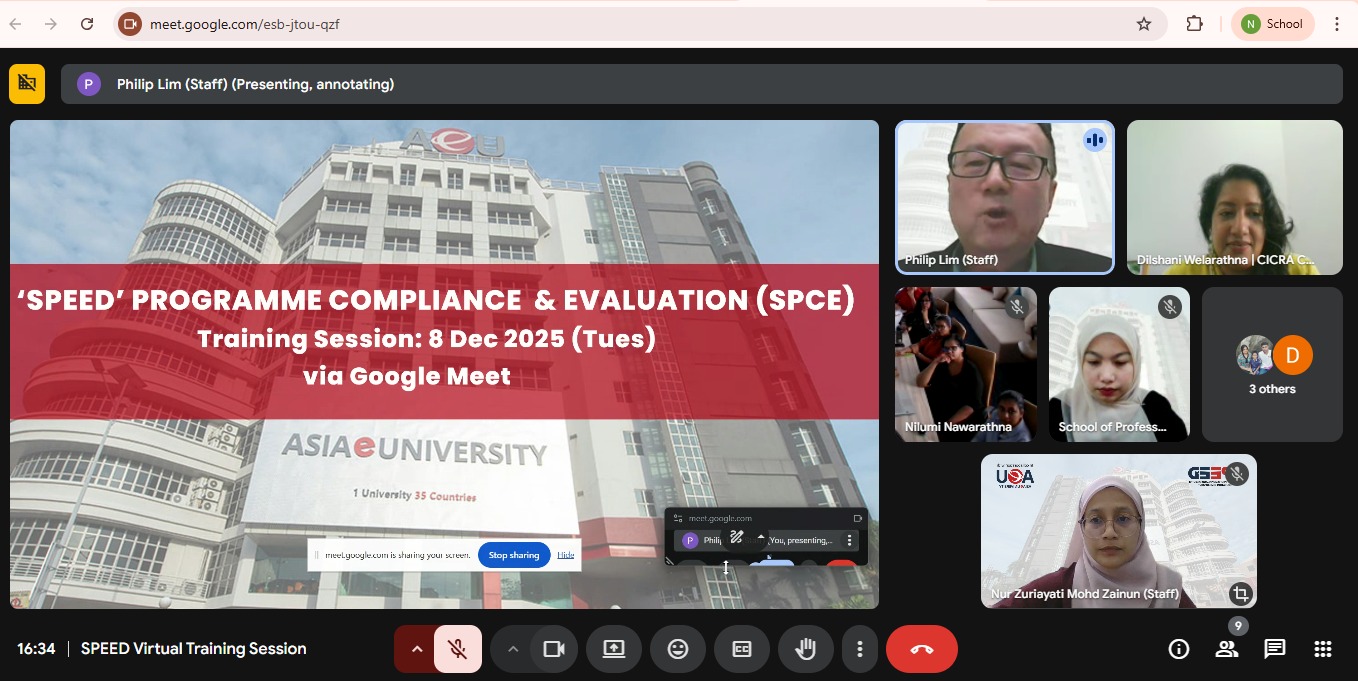
Task: Unmute the microphone button
Action: coord(458,649)
